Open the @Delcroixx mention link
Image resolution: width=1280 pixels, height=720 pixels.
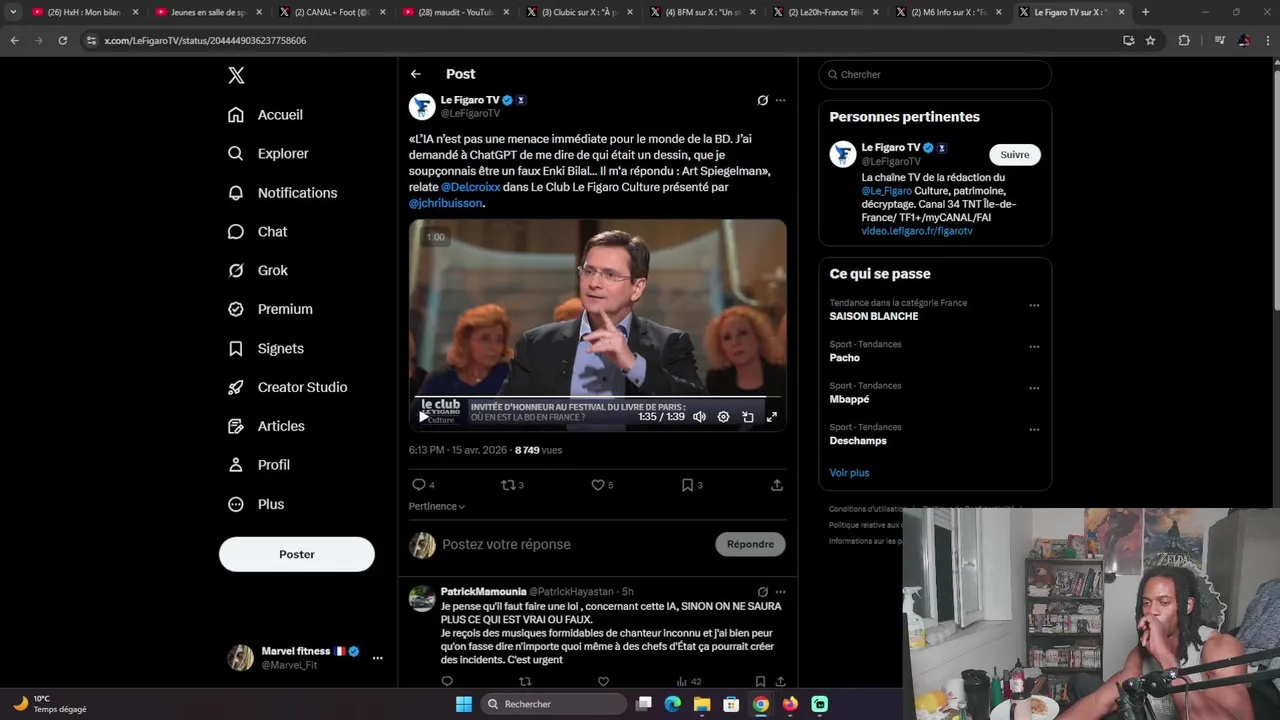click(x=470, y=187)
